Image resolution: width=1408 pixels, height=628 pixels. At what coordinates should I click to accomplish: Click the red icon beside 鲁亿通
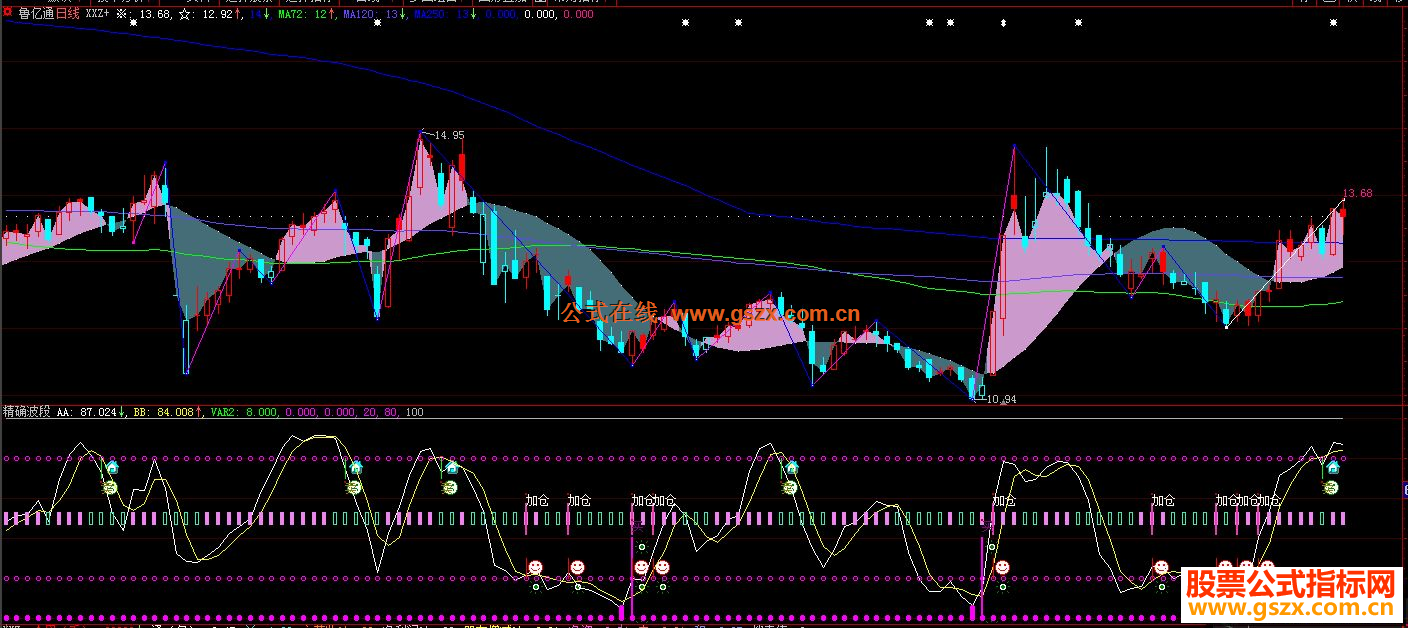(x=9, y=14)
